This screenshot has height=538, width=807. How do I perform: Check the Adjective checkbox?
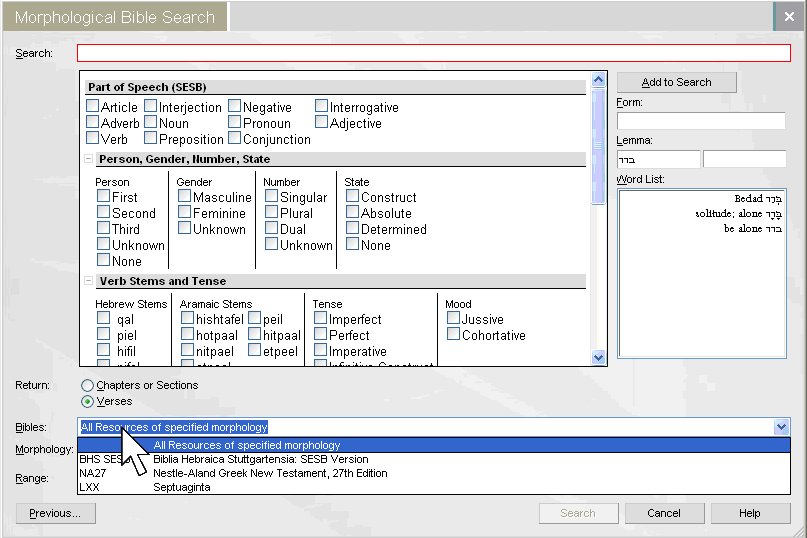point(322,122)
